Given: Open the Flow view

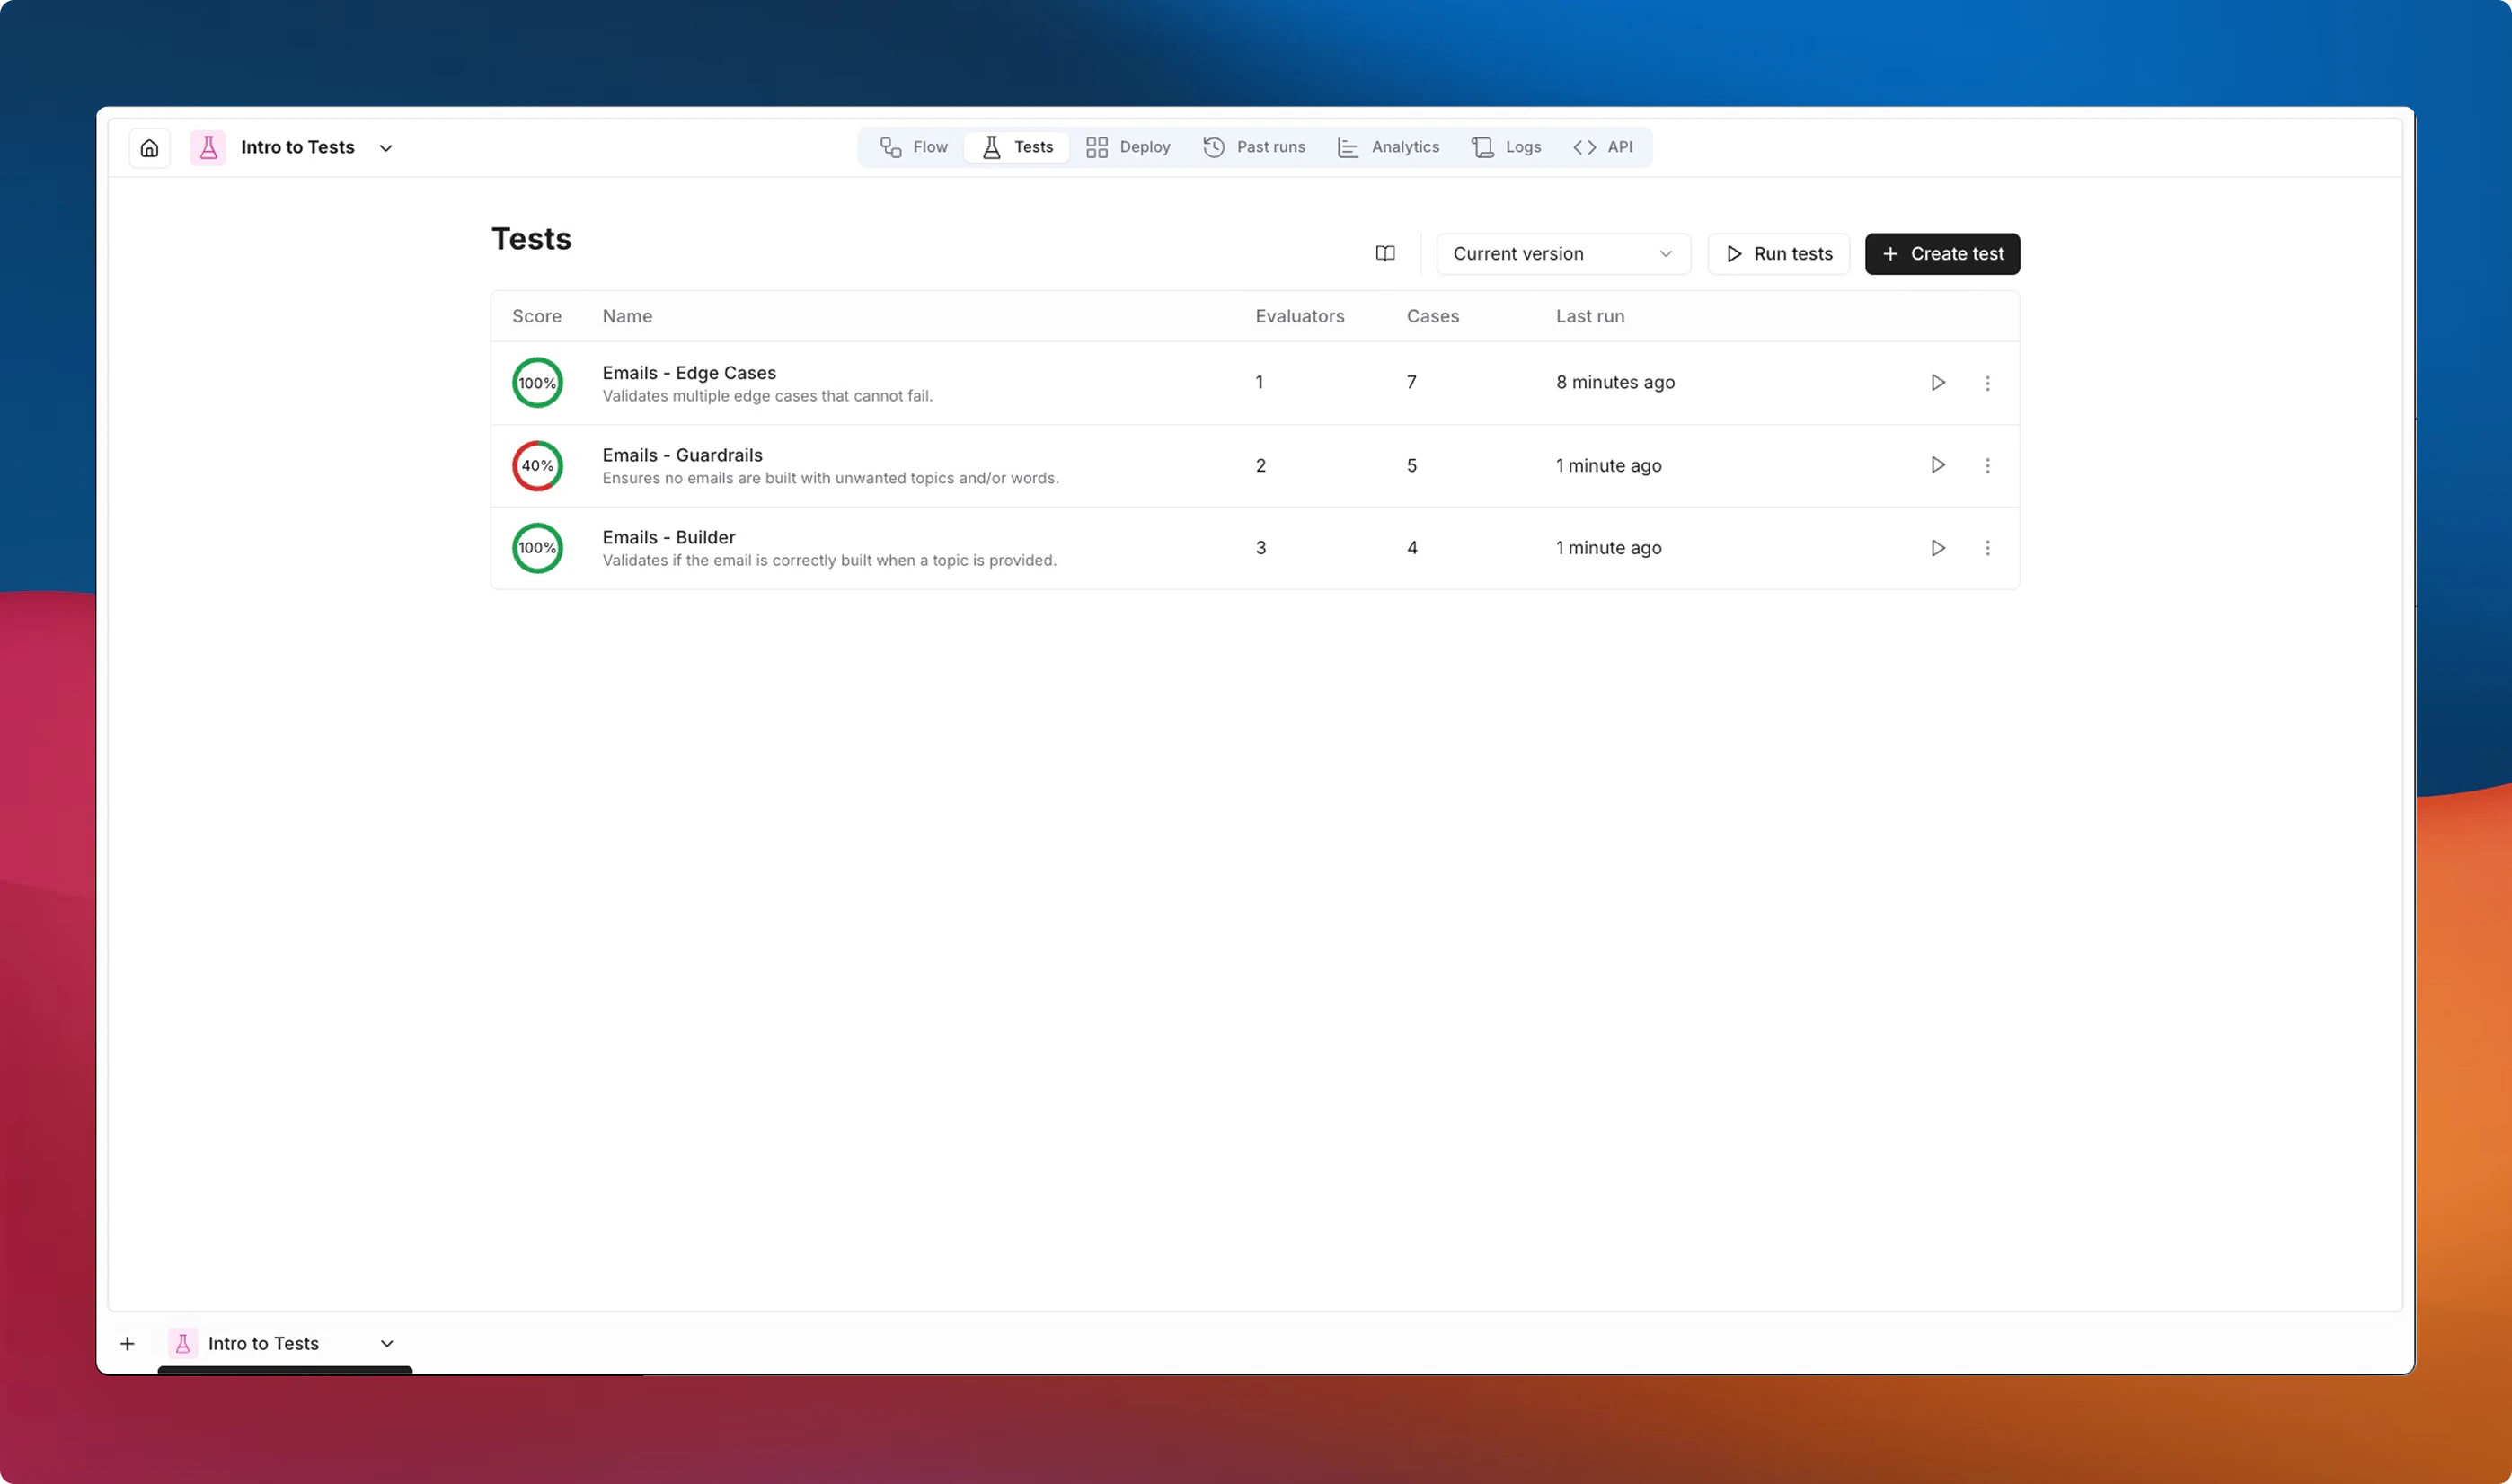Looking at the screenshot, I should (912, 147).
